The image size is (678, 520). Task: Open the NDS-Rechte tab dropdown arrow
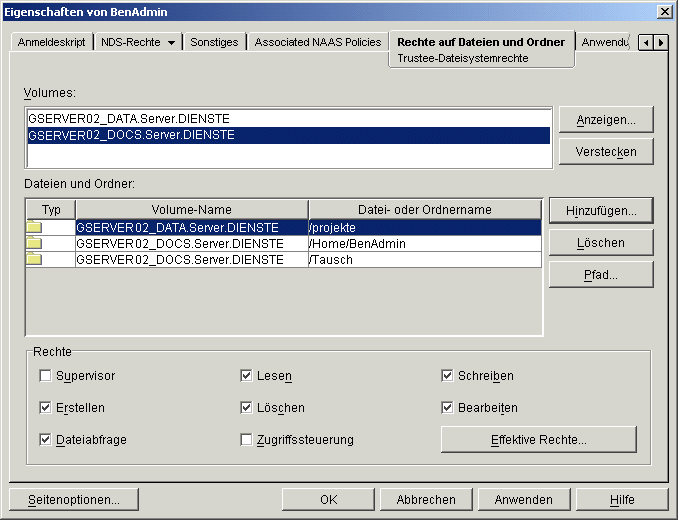tap(171, 43)
